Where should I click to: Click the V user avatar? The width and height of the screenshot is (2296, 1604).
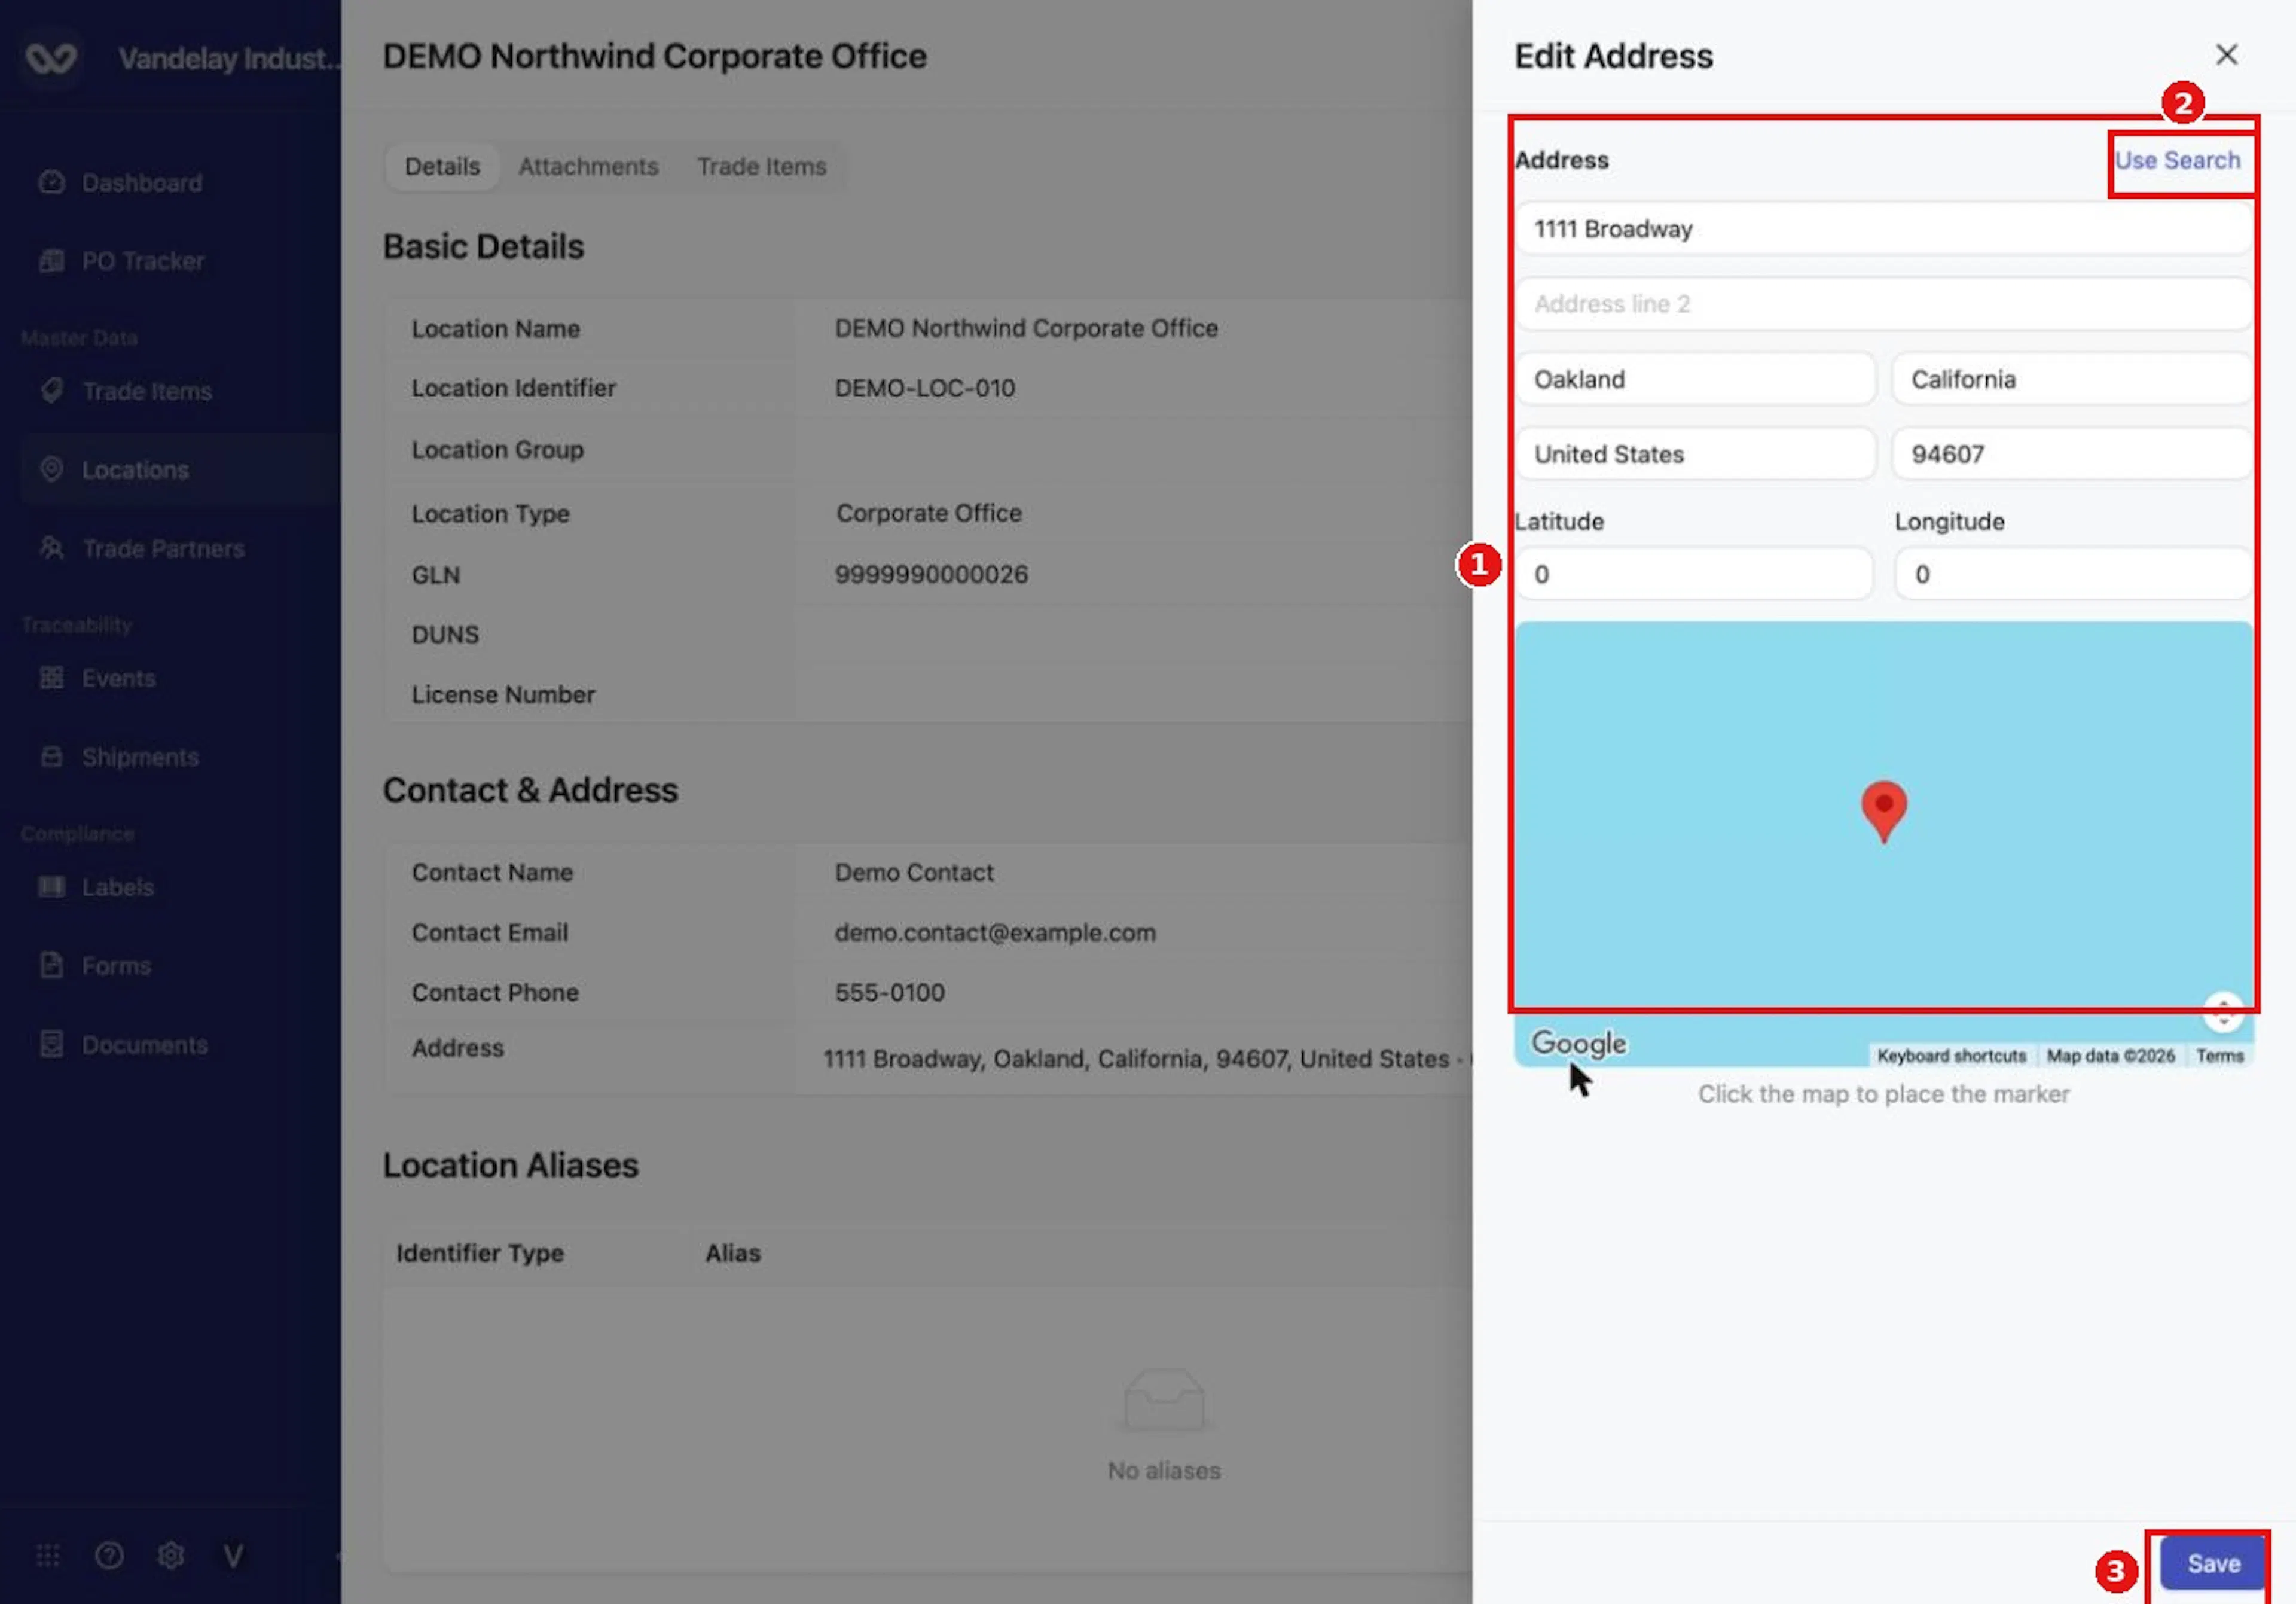click(x=233, y=1556)
